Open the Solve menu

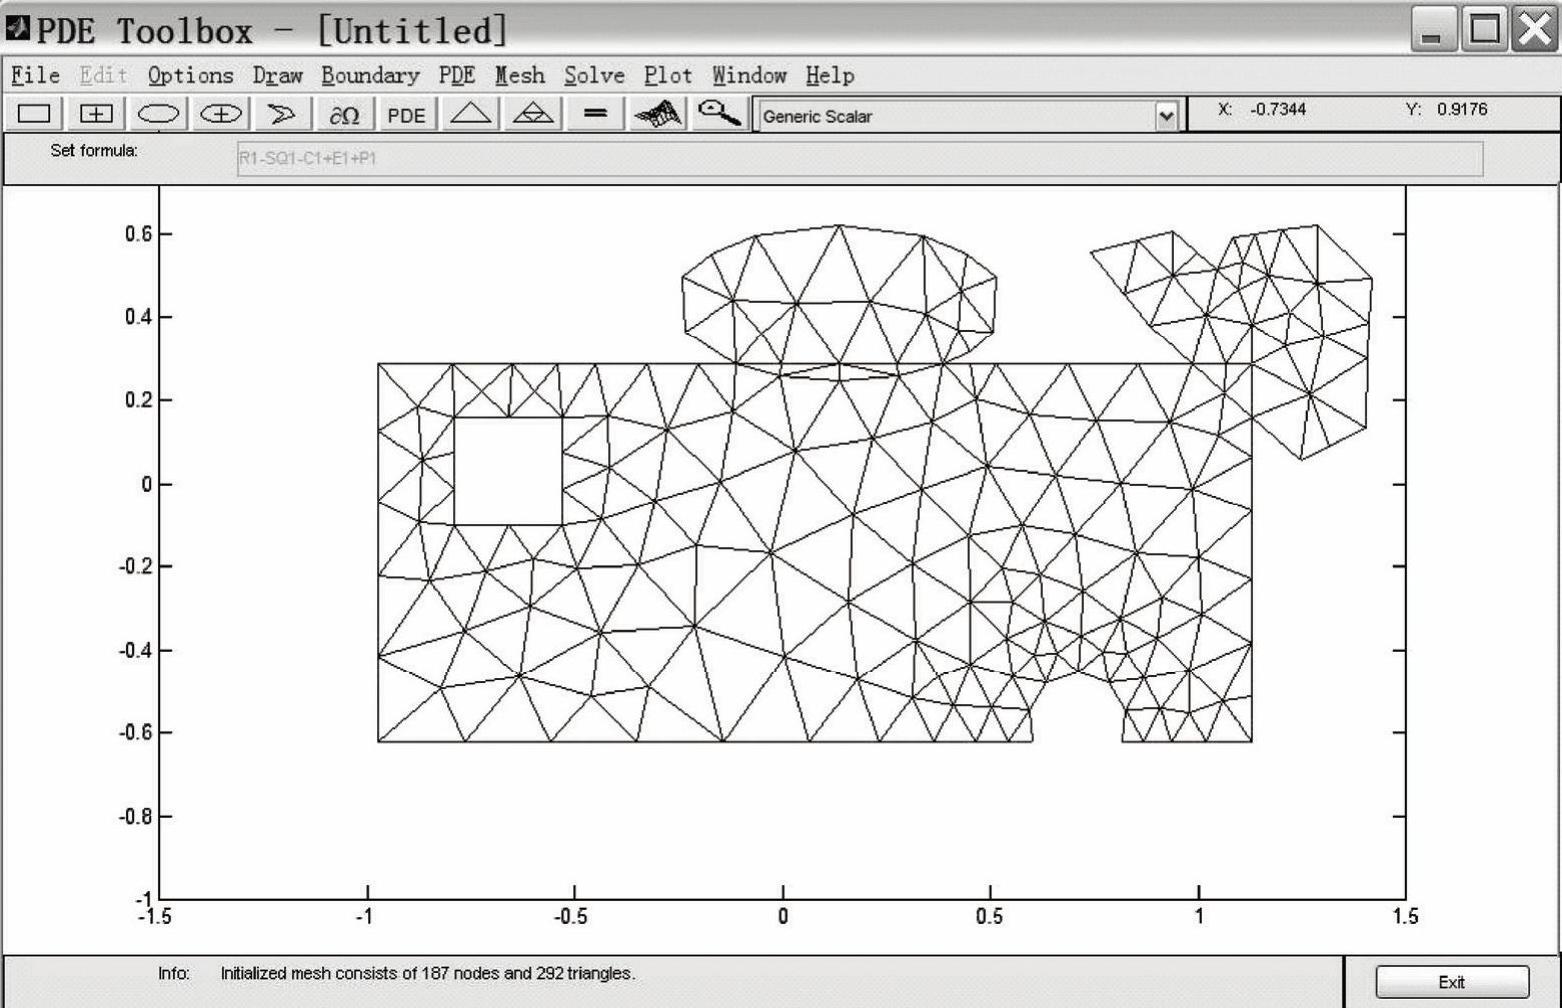point(594,76)
